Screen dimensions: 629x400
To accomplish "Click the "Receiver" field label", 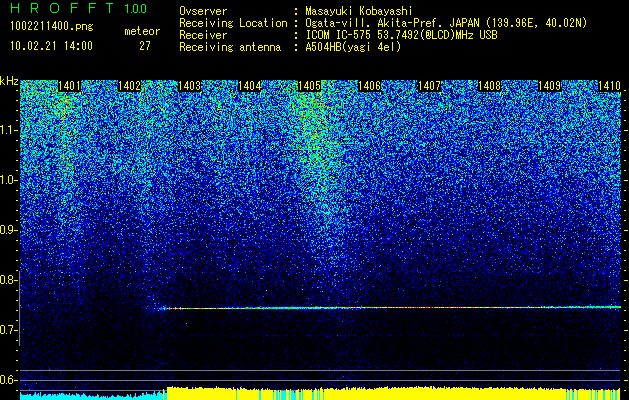I will tap(203, 35).
